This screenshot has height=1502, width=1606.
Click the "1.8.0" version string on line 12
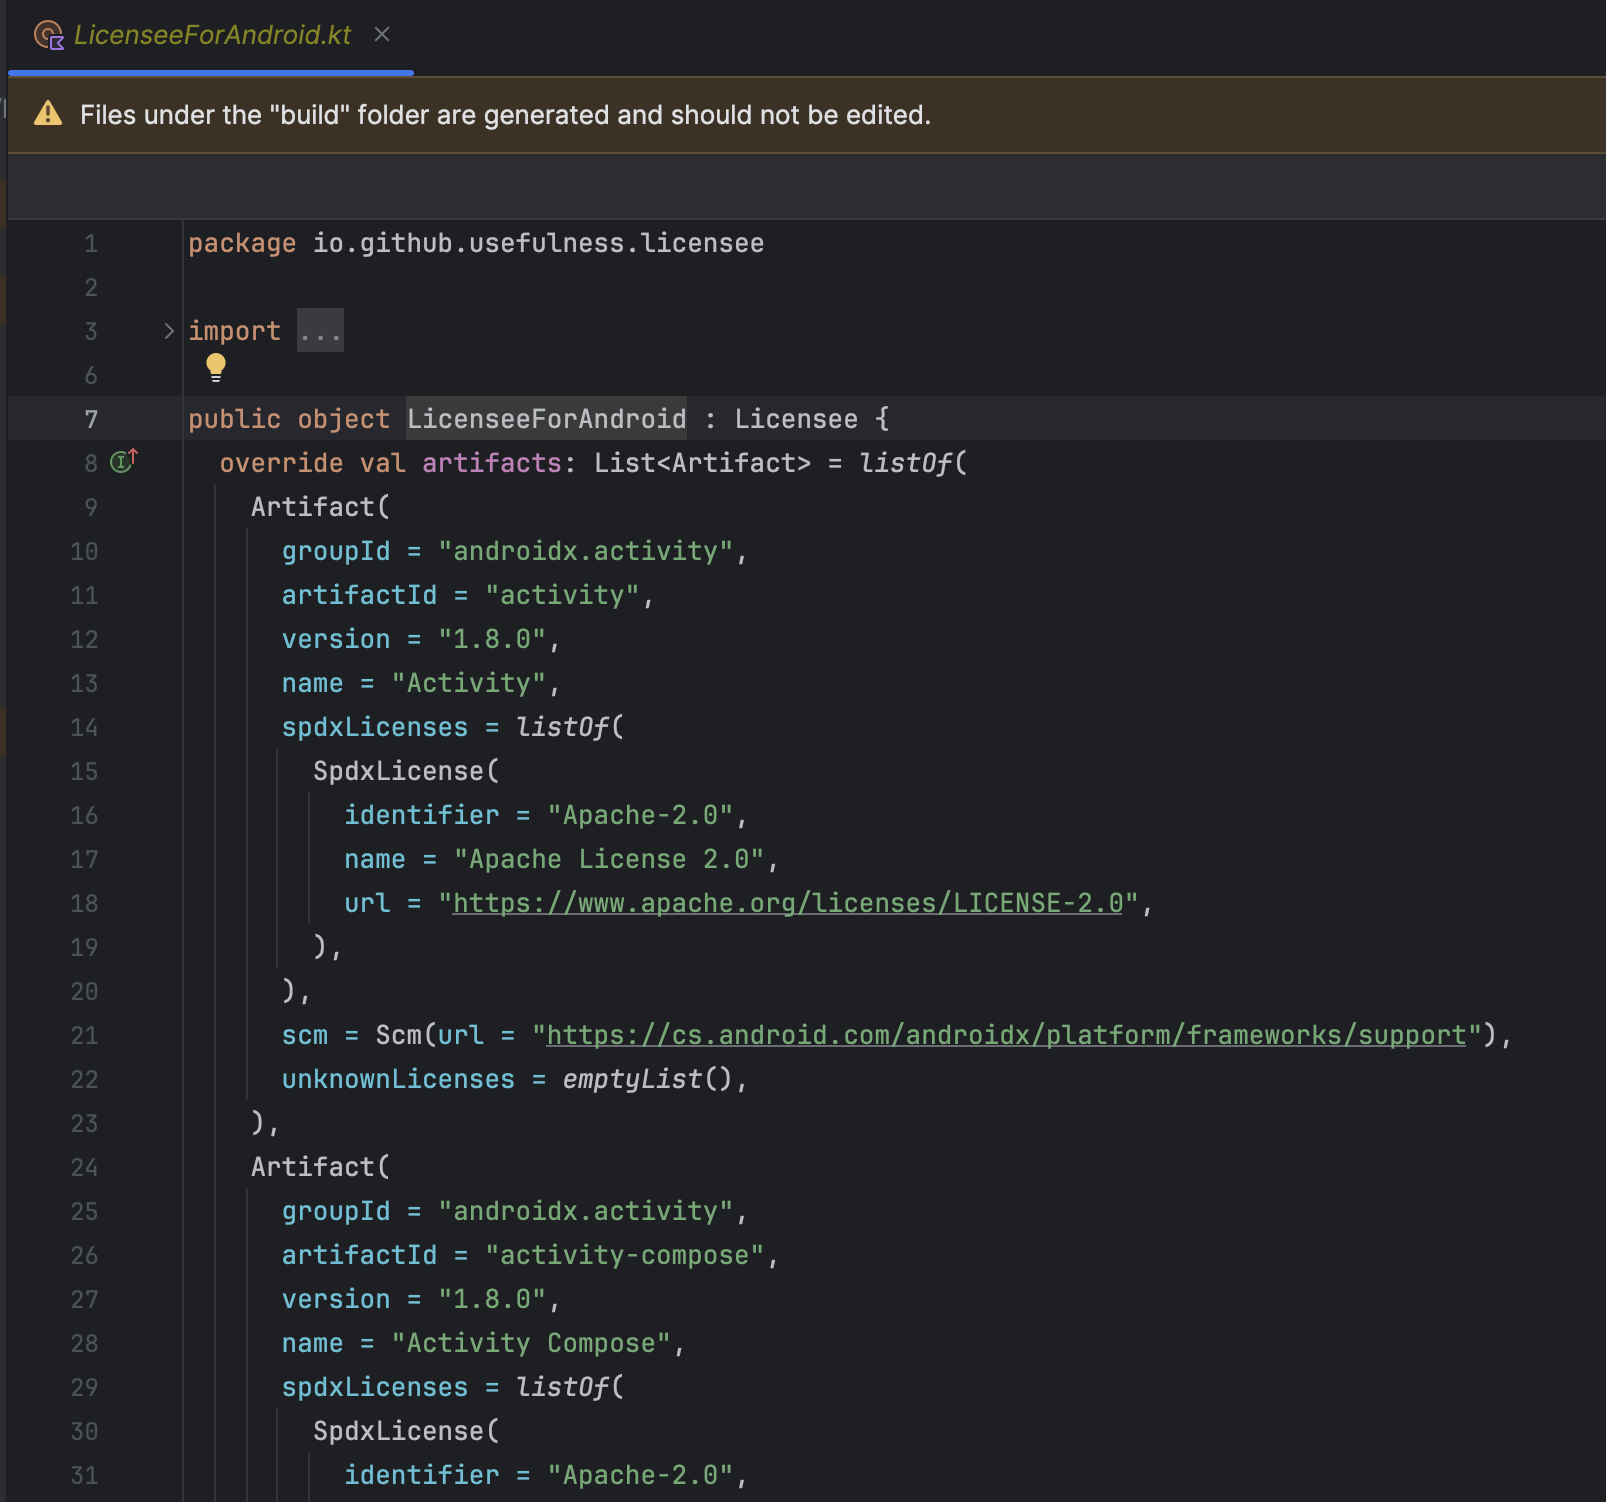pyautogui.click(x=491, y=639)
